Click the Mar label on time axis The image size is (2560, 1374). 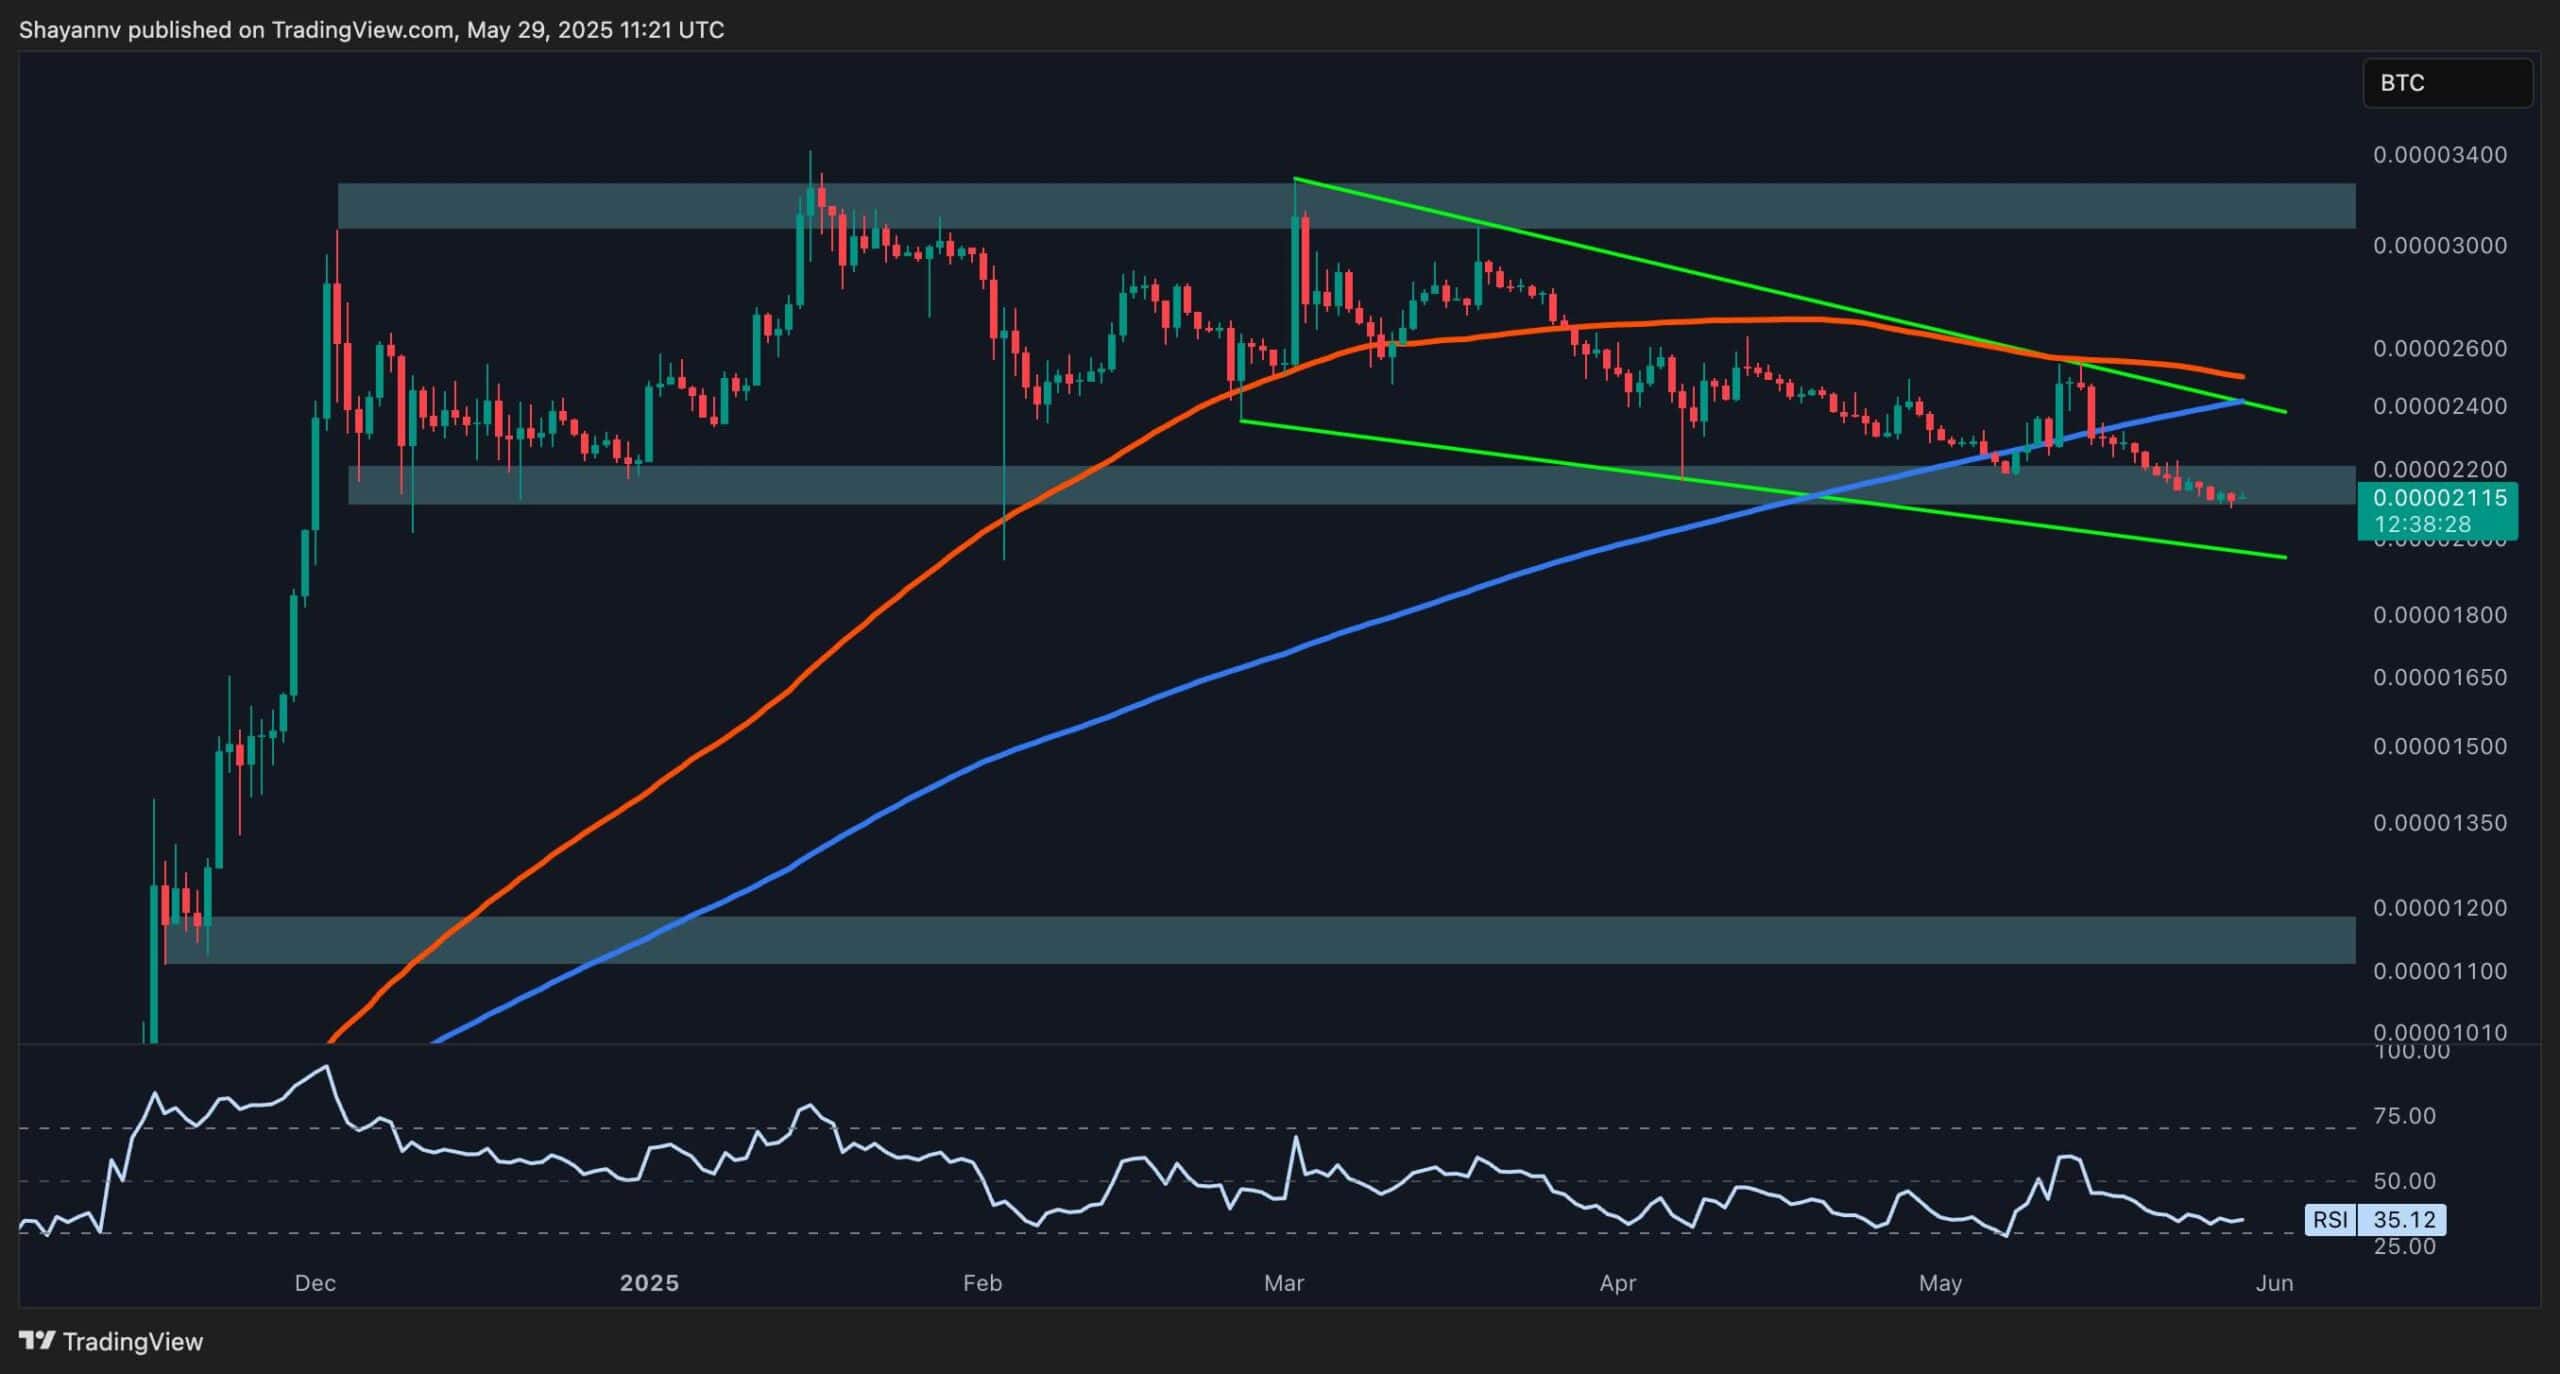(1284, 1283)
